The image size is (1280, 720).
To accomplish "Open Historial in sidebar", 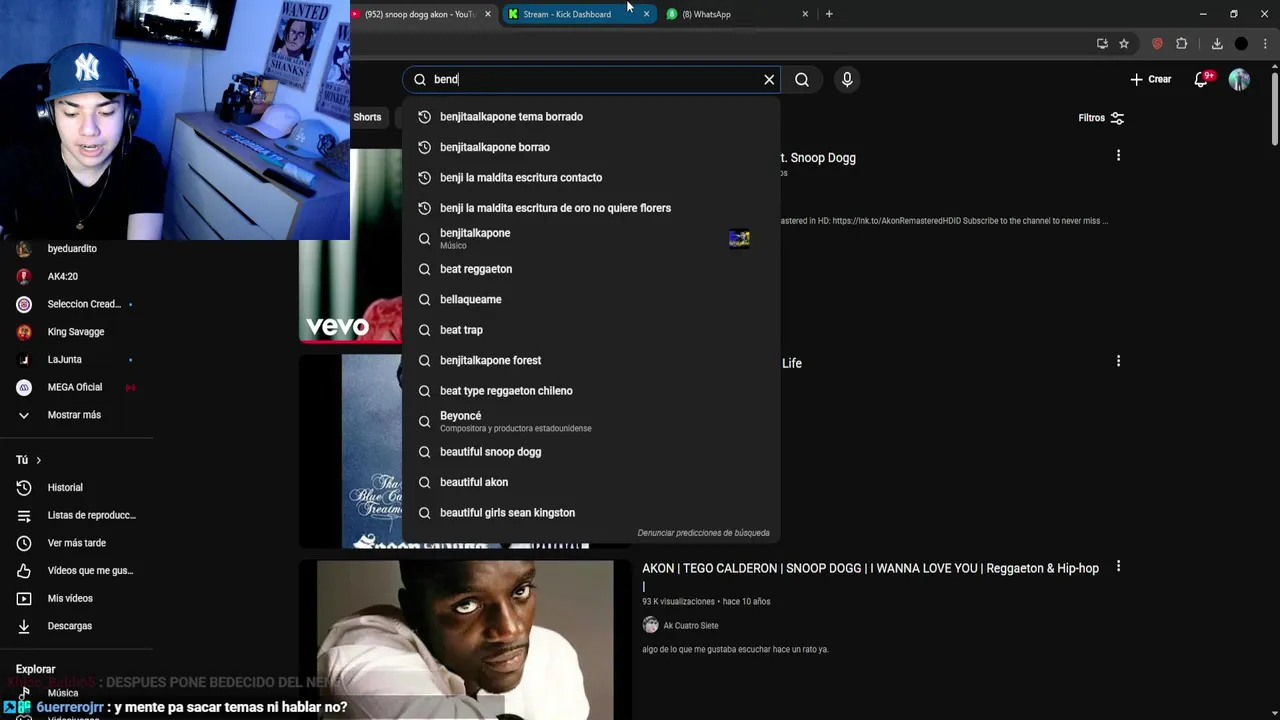I will (65, 488).
